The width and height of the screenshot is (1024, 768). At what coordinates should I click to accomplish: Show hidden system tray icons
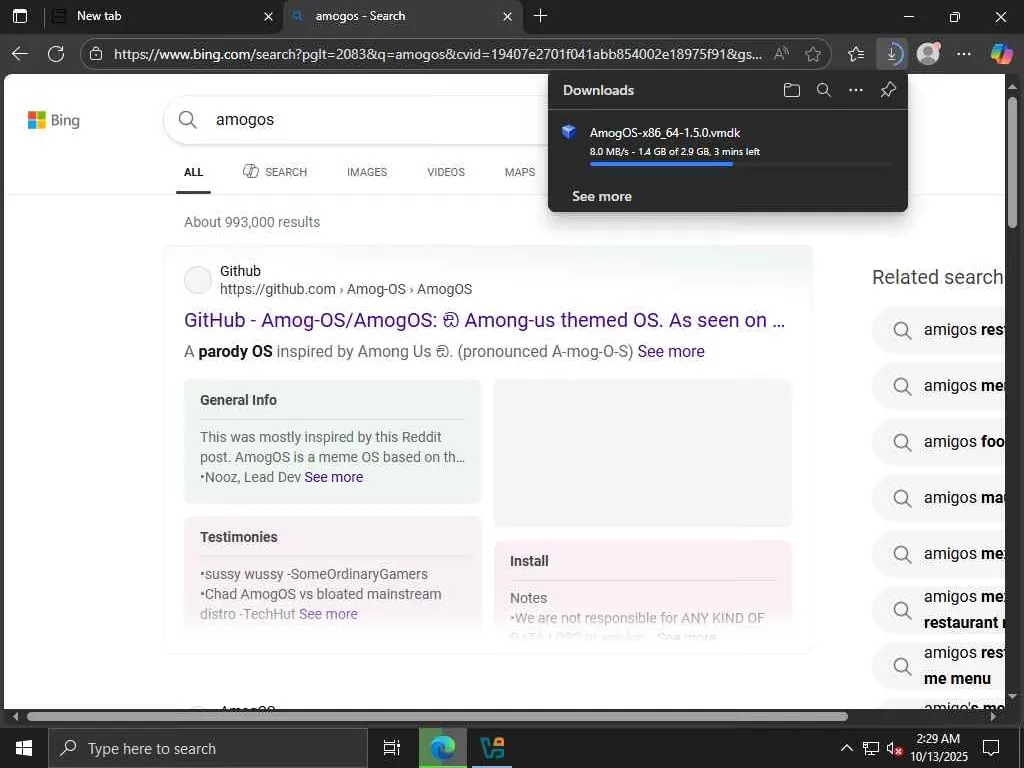(846, 748)
